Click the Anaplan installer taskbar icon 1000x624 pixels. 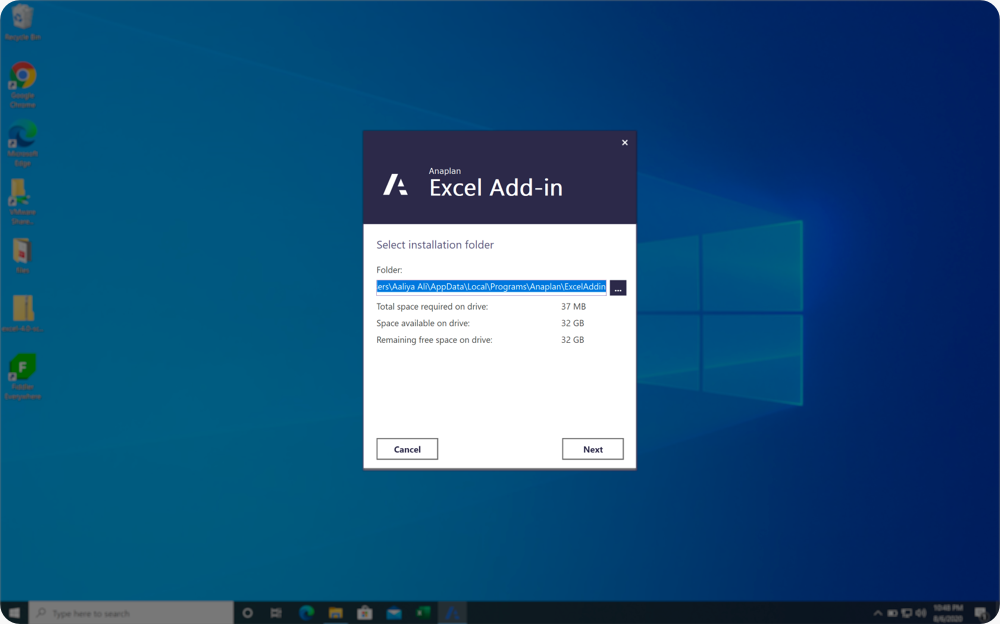coord(452,613)
